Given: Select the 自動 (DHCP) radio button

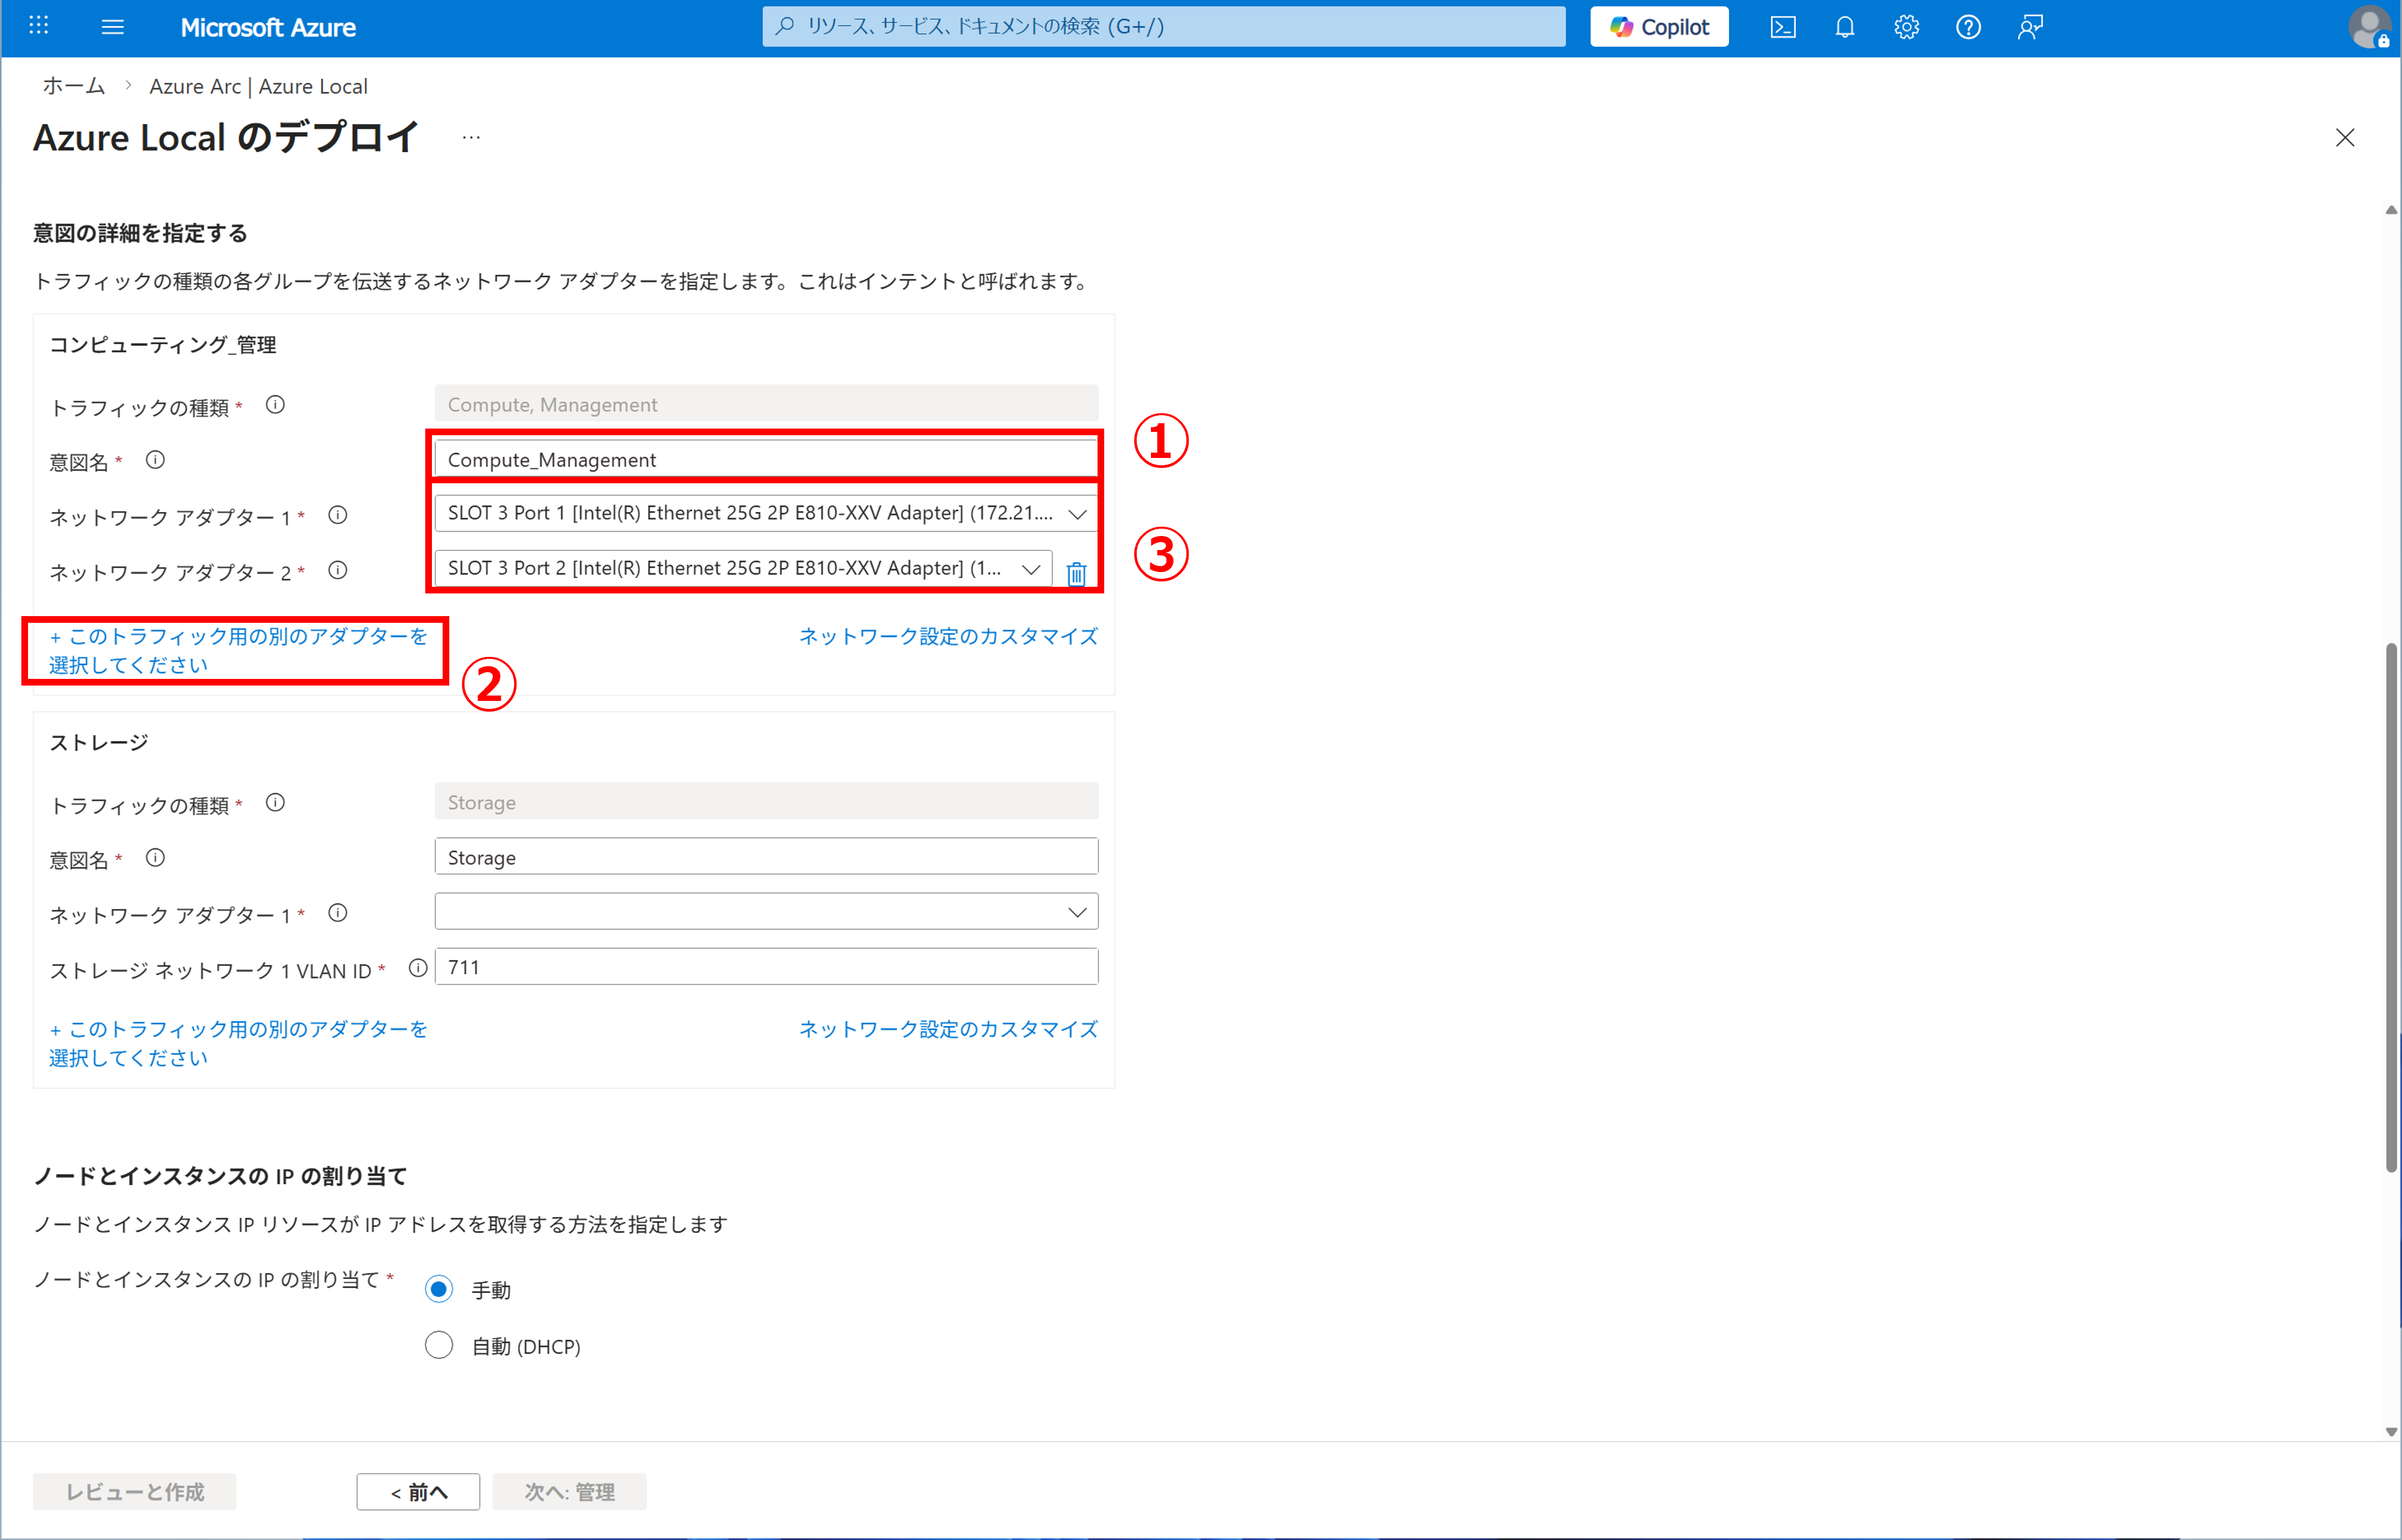Looking at the screenshot, I should 439,1345.
